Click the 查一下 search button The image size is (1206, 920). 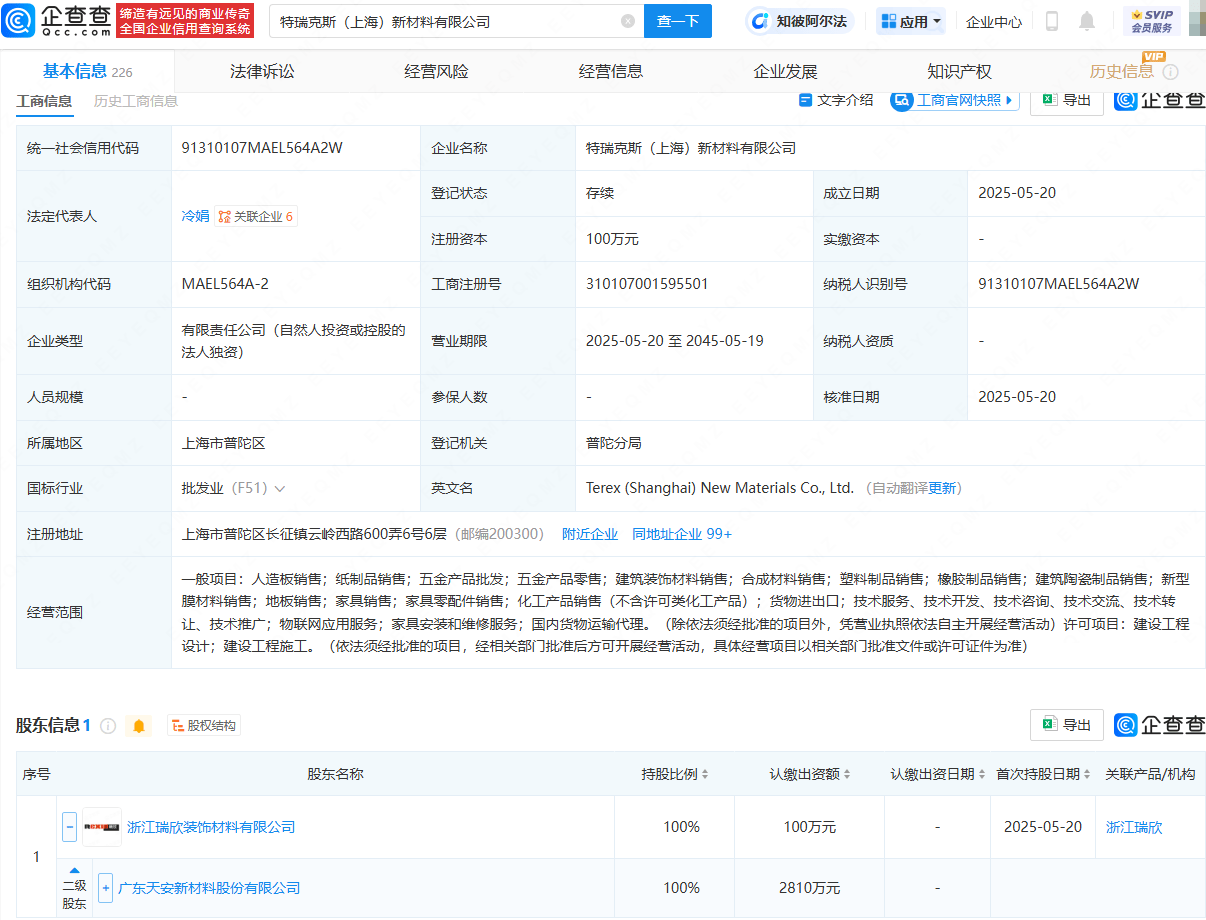coord(677,21)
